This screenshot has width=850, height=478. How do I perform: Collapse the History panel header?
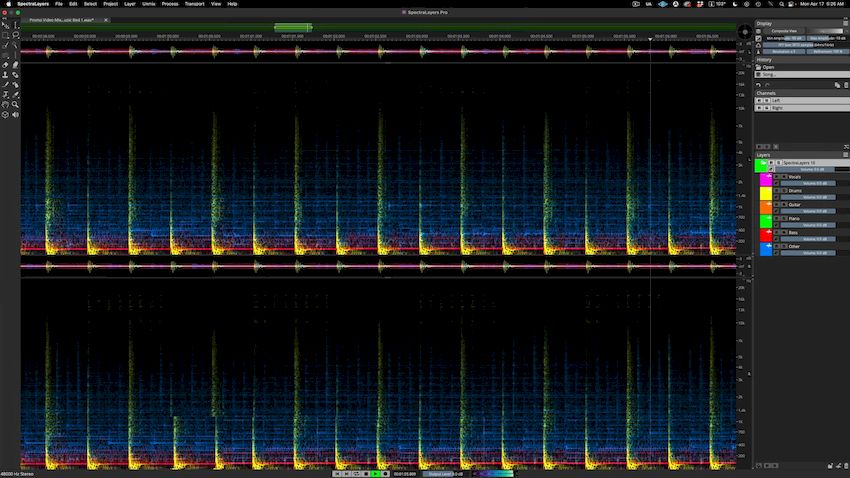pos(764,60)
